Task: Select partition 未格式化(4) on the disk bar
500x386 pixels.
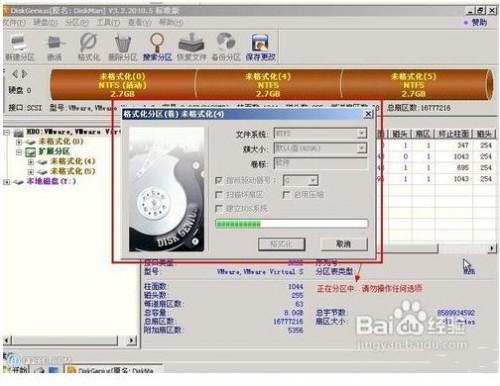Action: tap(268, 85)
